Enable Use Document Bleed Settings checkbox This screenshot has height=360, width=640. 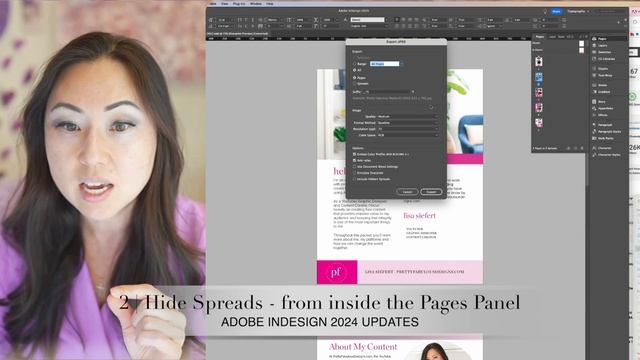(x=354, y=167)
